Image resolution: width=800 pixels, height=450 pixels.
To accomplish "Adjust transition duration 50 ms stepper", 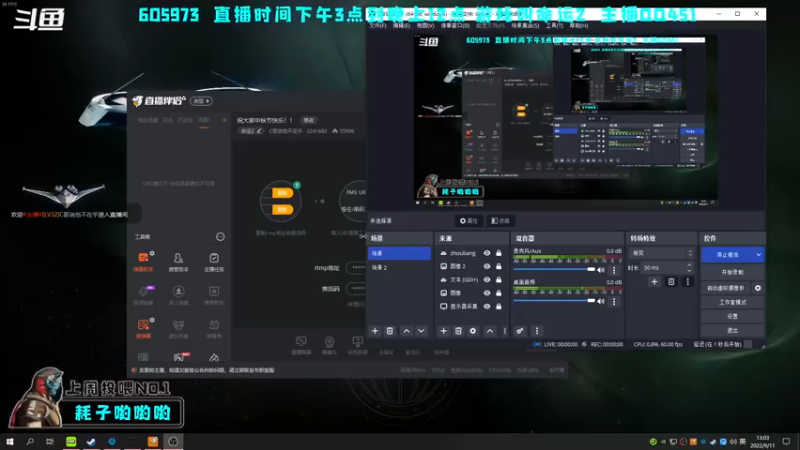I will (x=689, y=267).
